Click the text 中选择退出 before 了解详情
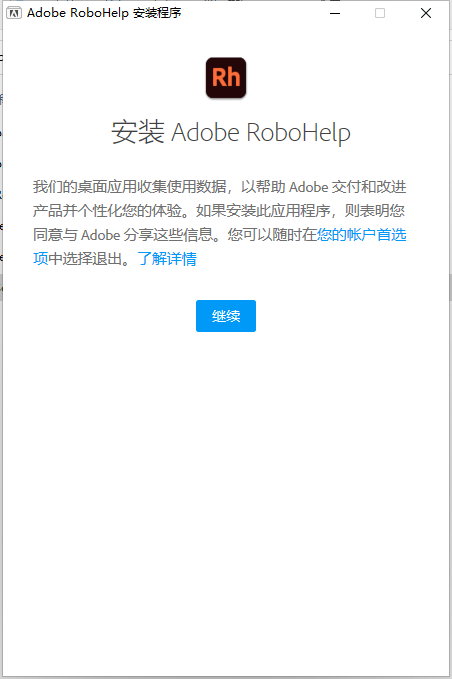 (85, 259)
